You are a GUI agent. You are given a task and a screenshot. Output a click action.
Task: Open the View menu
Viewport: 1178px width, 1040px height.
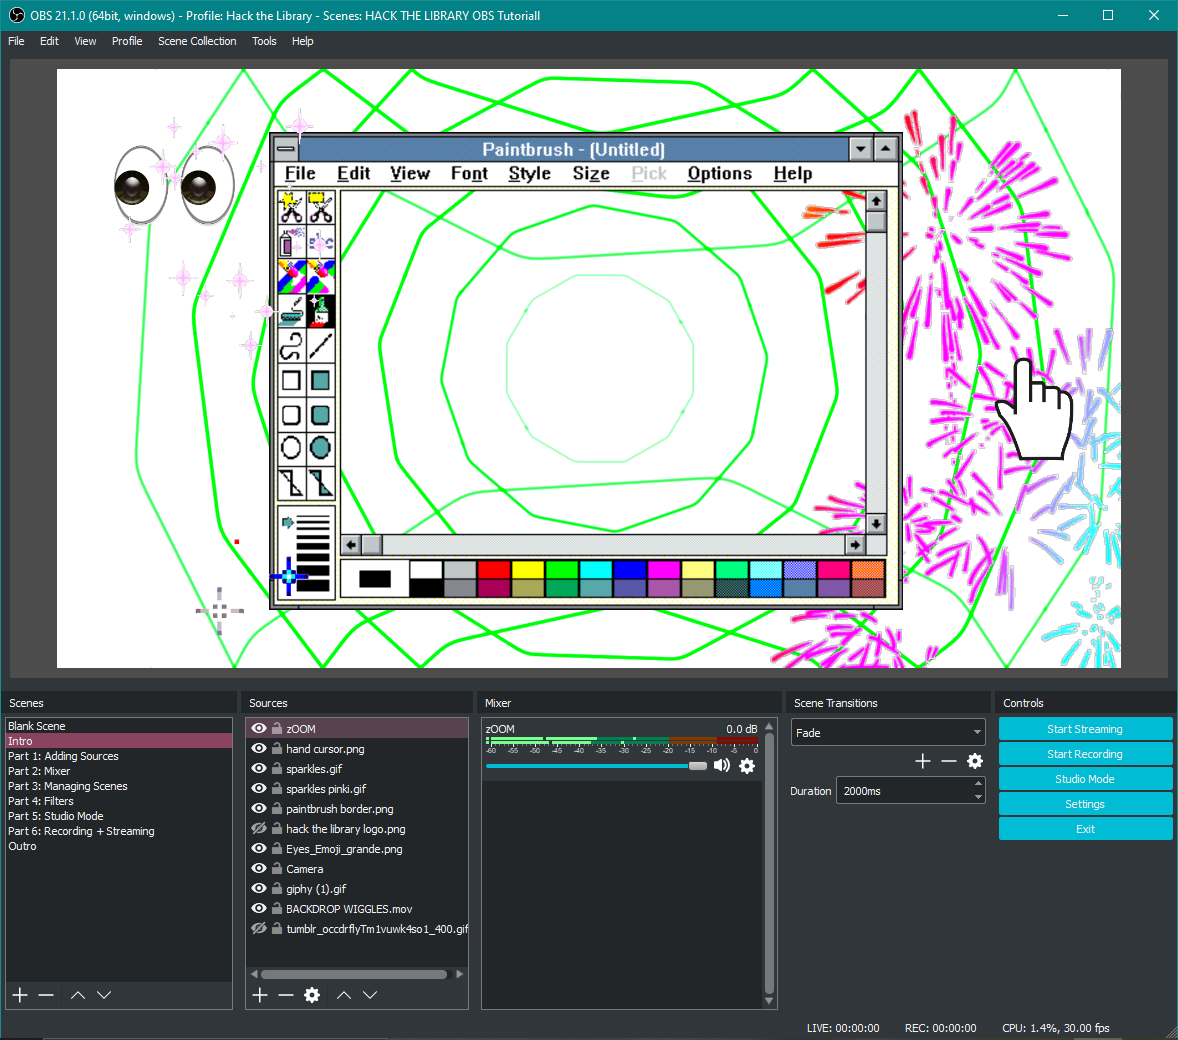point(85,41)
